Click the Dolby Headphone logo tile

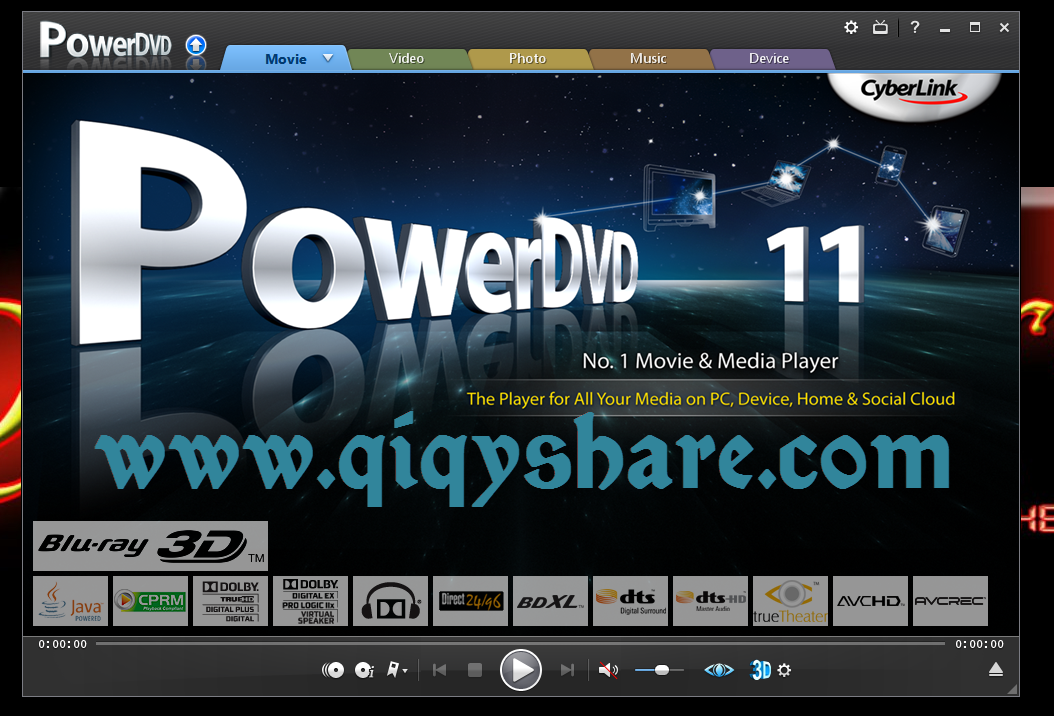tap(391, 601)
